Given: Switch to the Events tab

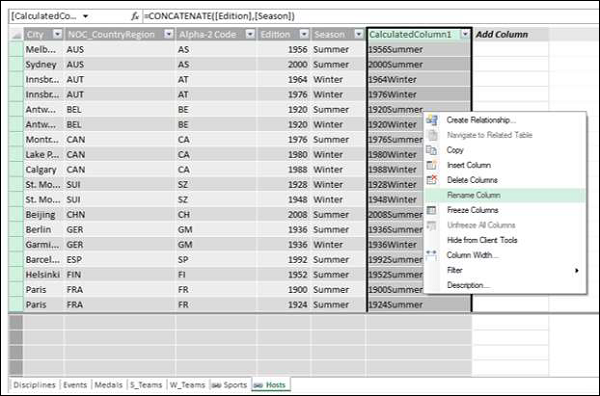Looking at the screenshot, I should pos(75,385).
